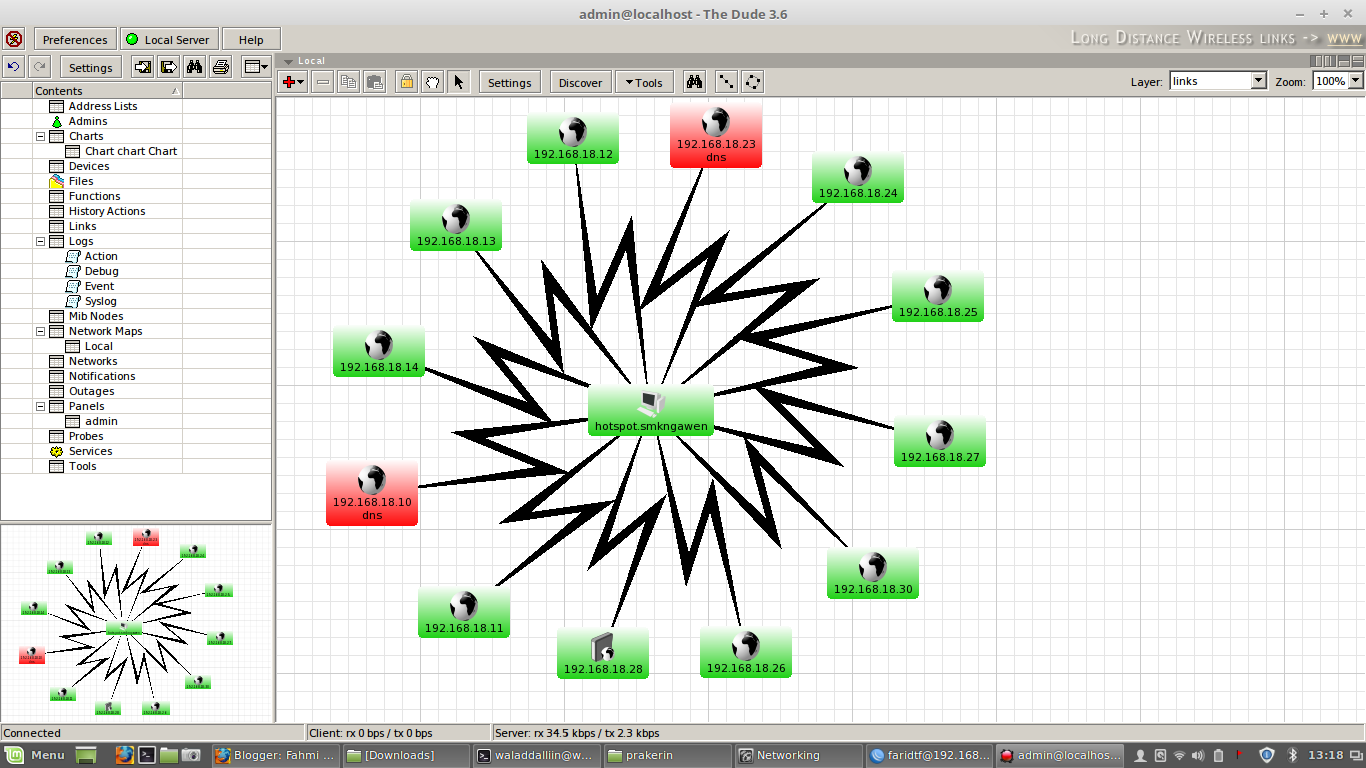Select the link creation tool icon
The height and width of the screenshot is (768, 1366).
(725, 81)
